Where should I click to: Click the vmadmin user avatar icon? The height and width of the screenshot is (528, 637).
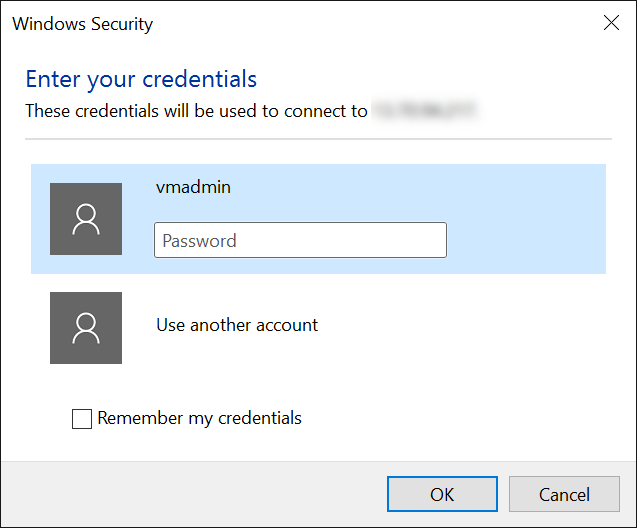pos(86,219)
